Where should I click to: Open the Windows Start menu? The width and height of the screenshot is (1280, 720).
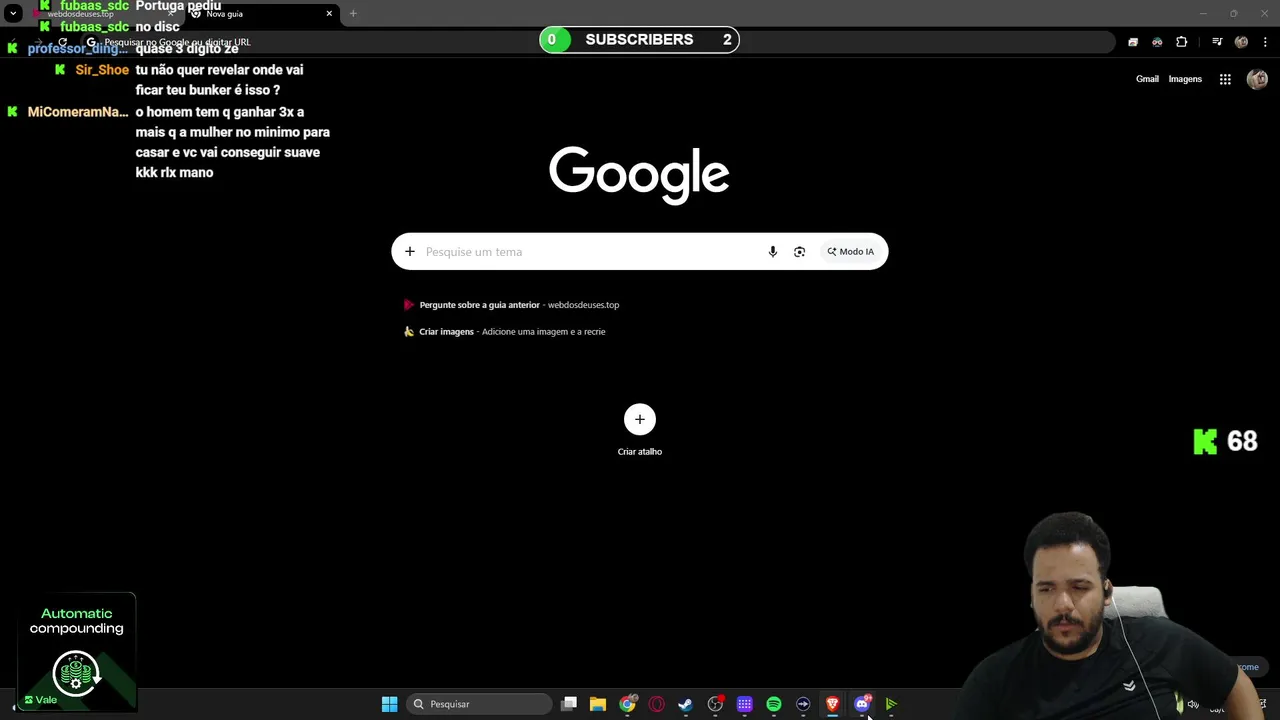coord(390,704)
